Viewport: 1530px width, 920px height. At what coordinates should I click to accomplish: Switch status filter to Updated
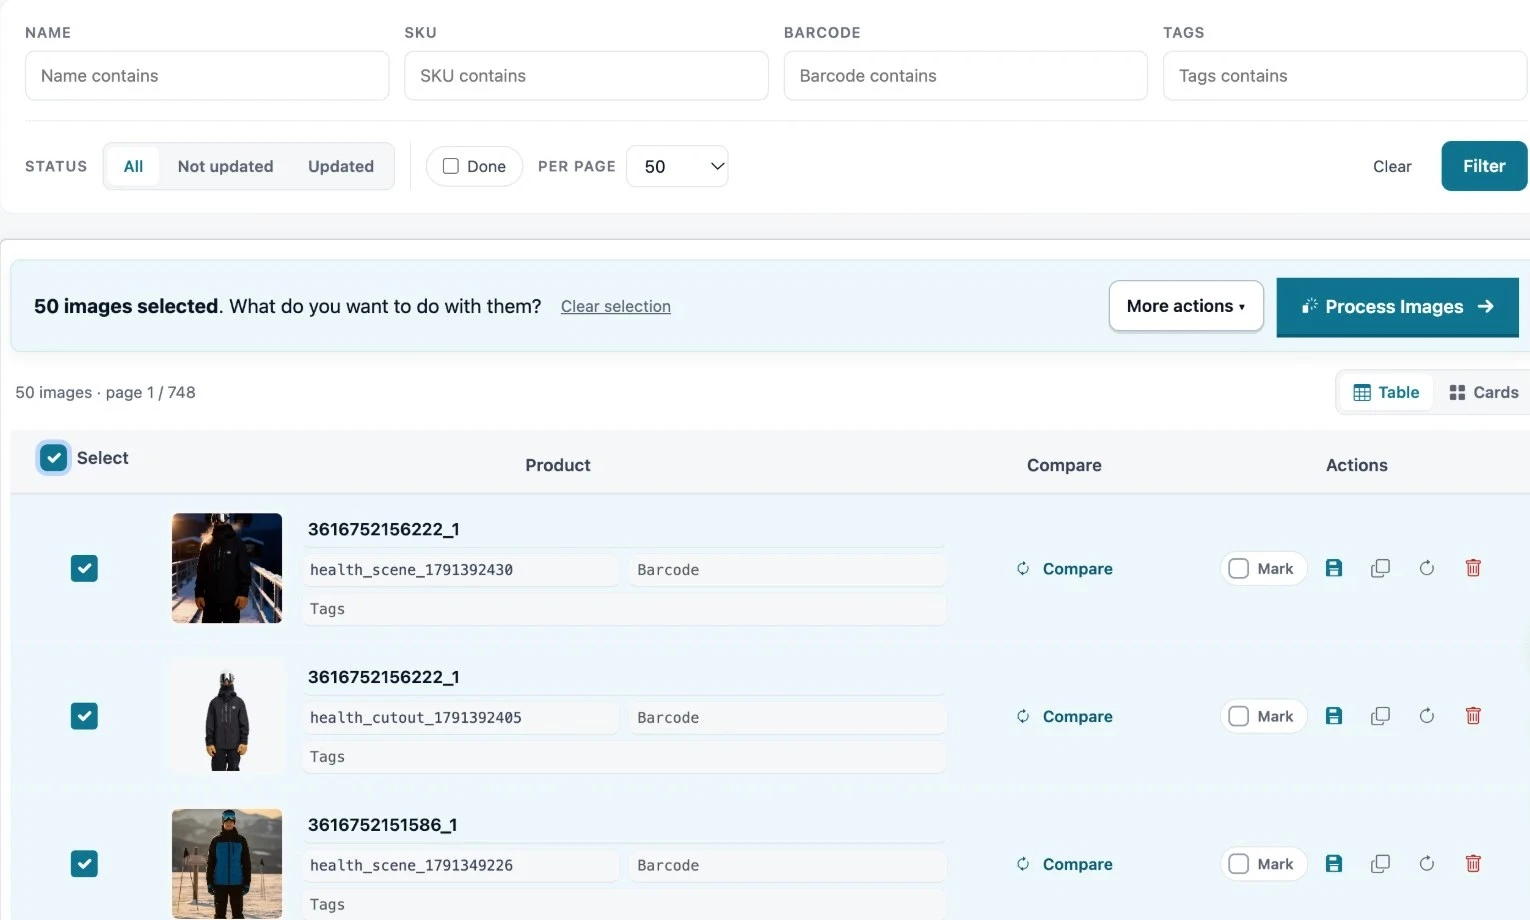pos(341,166)
